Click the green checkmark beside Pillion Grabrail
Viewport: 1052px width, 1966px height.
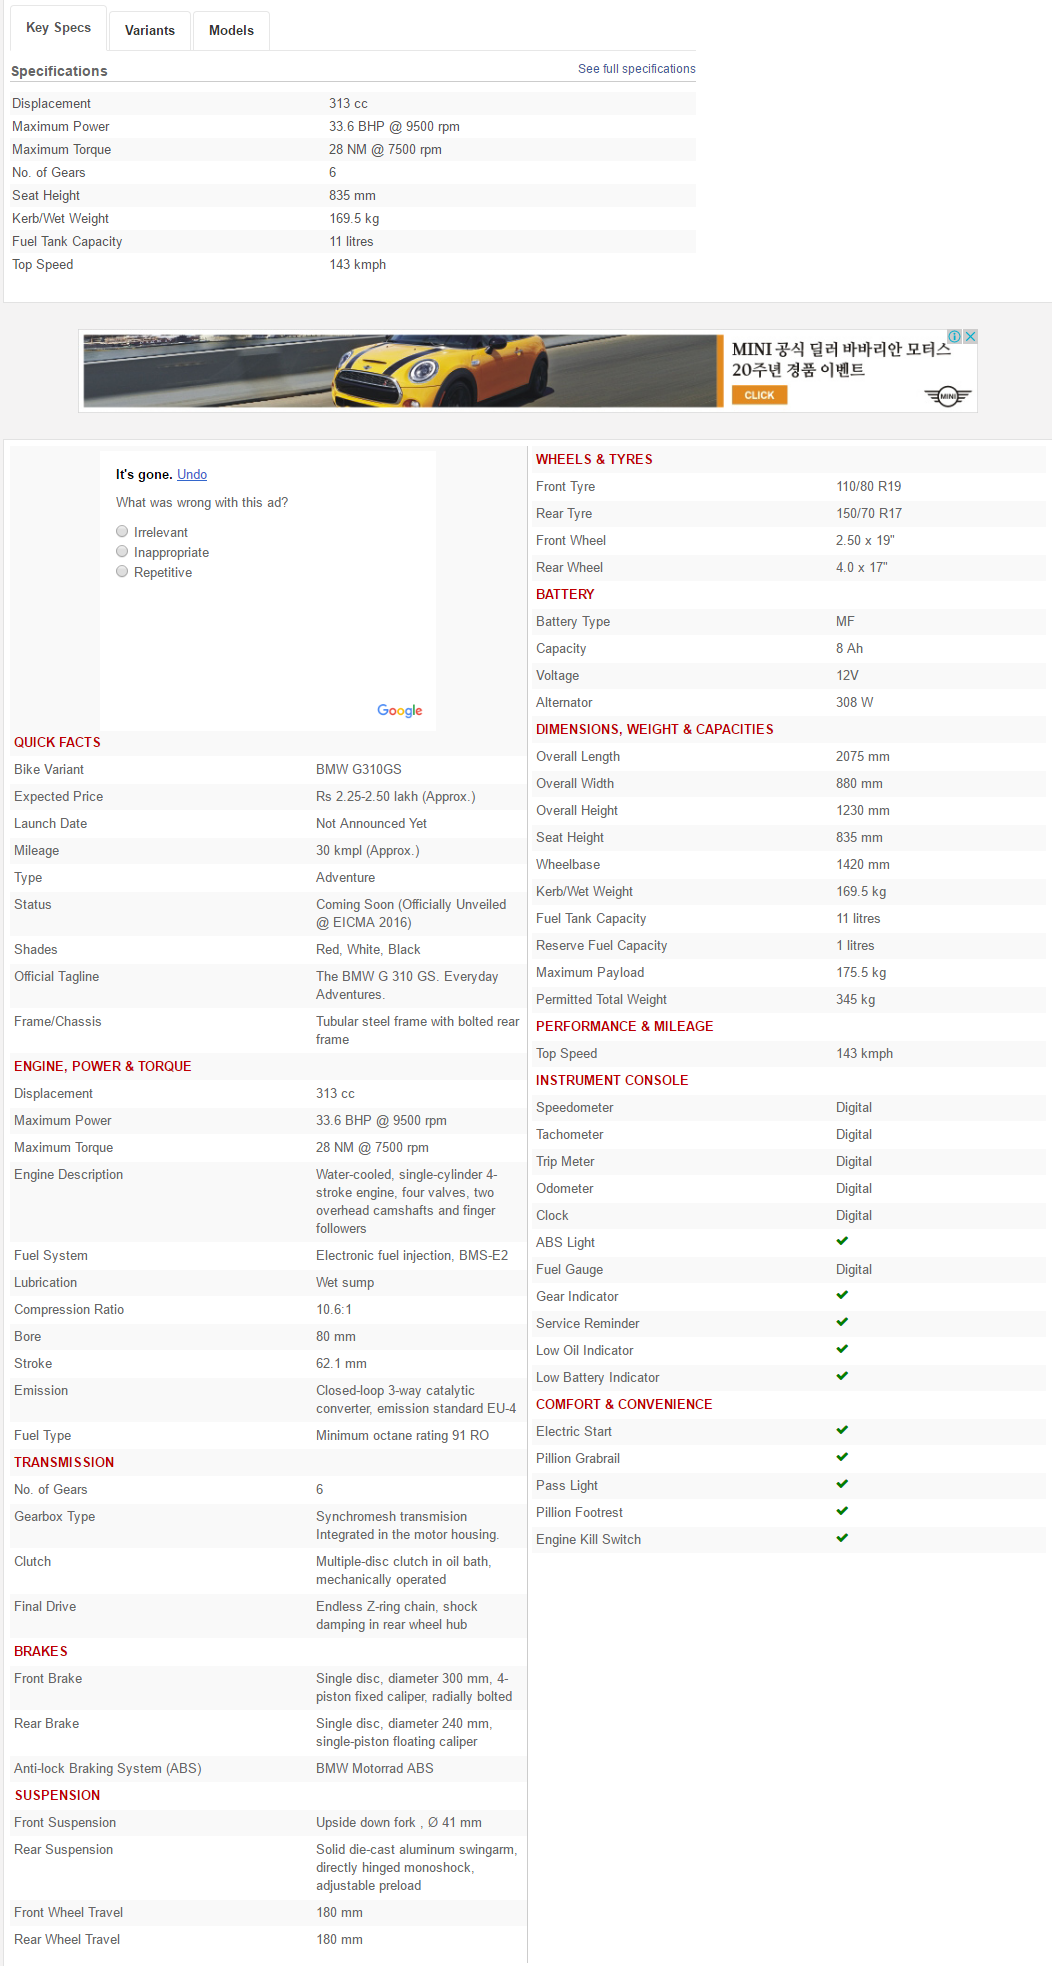coord(842,1457)
